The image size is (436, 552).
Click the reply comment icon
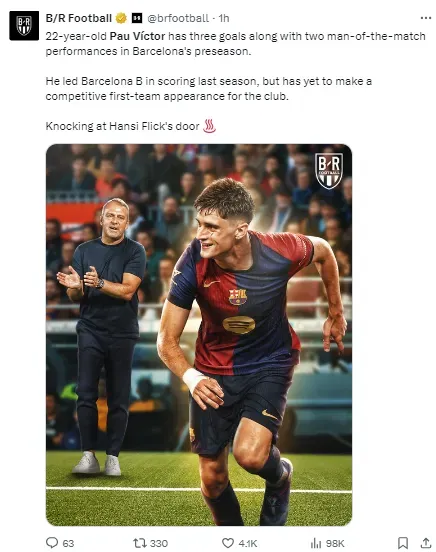[52, 542]
